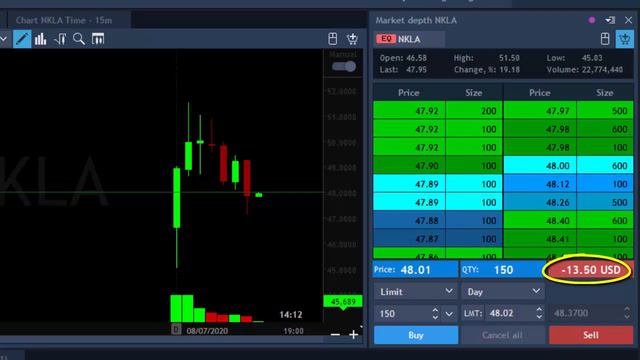Close the Market depth NKLA panel

click(628, 20)
